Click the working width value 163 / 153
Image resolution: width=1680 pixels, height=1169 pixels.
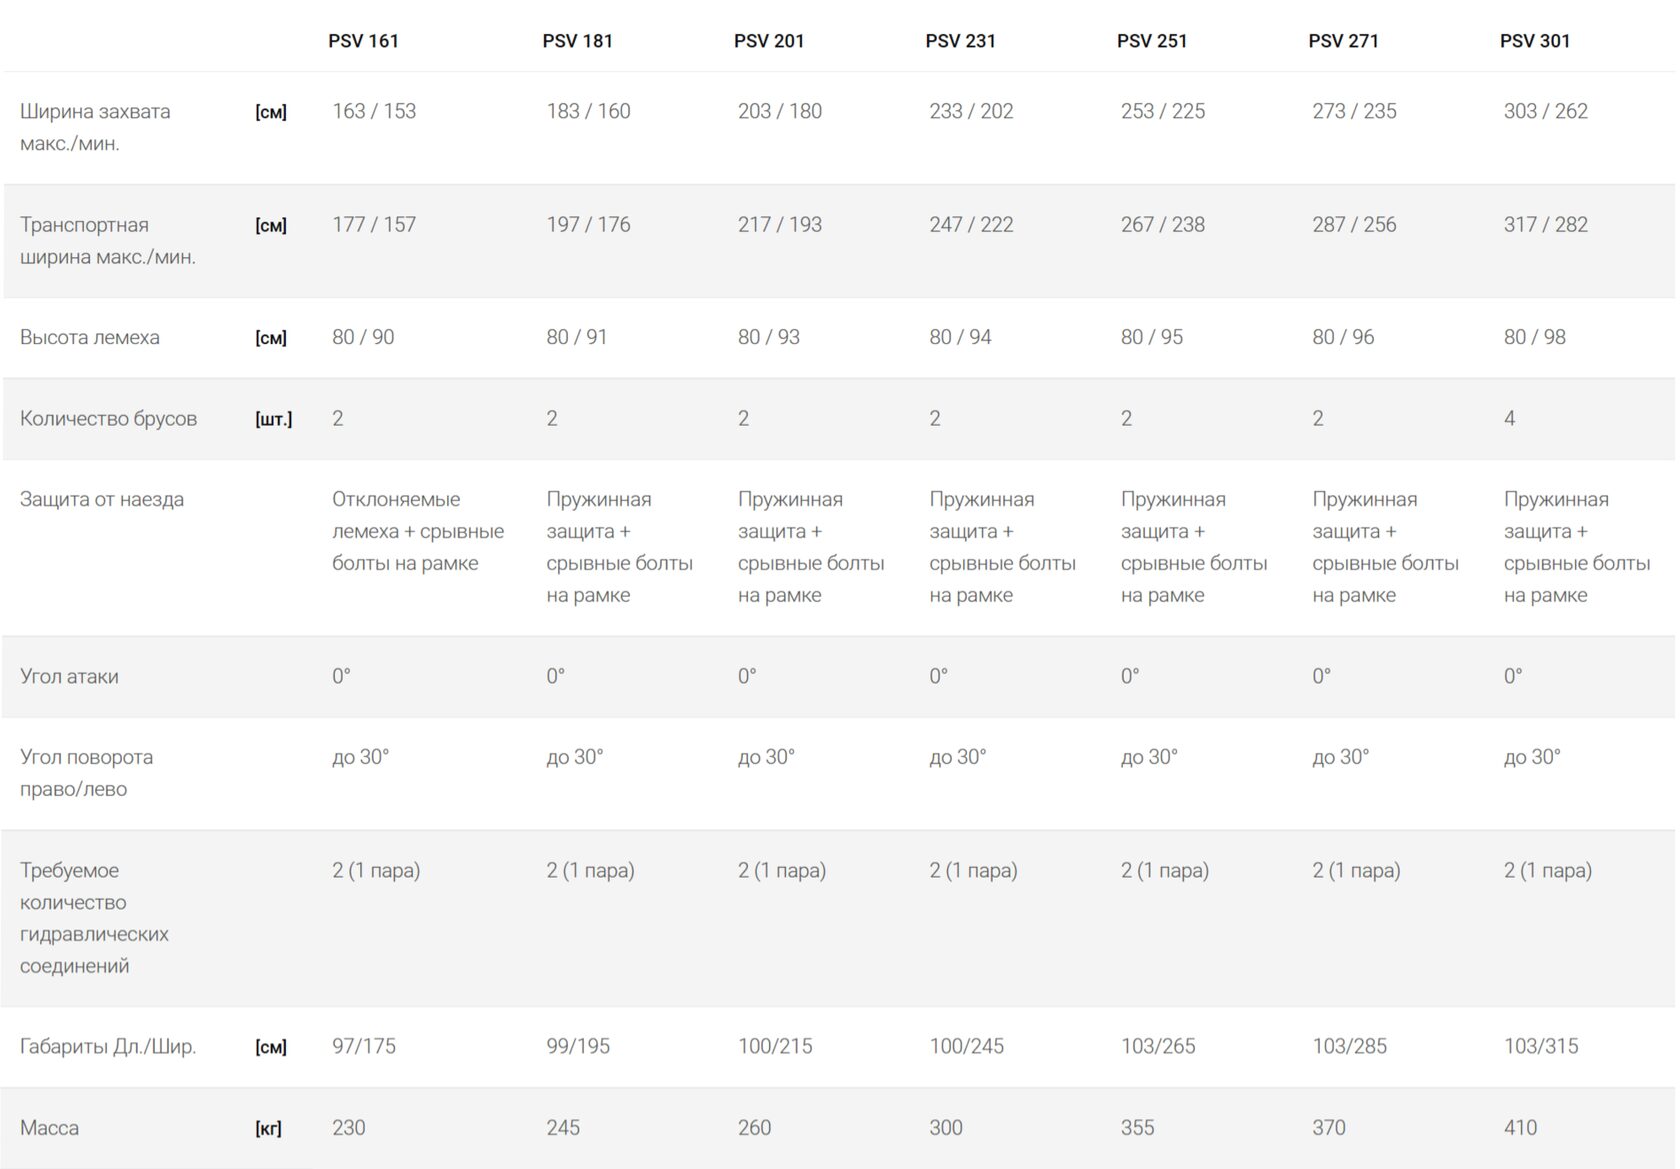[374, 111]
